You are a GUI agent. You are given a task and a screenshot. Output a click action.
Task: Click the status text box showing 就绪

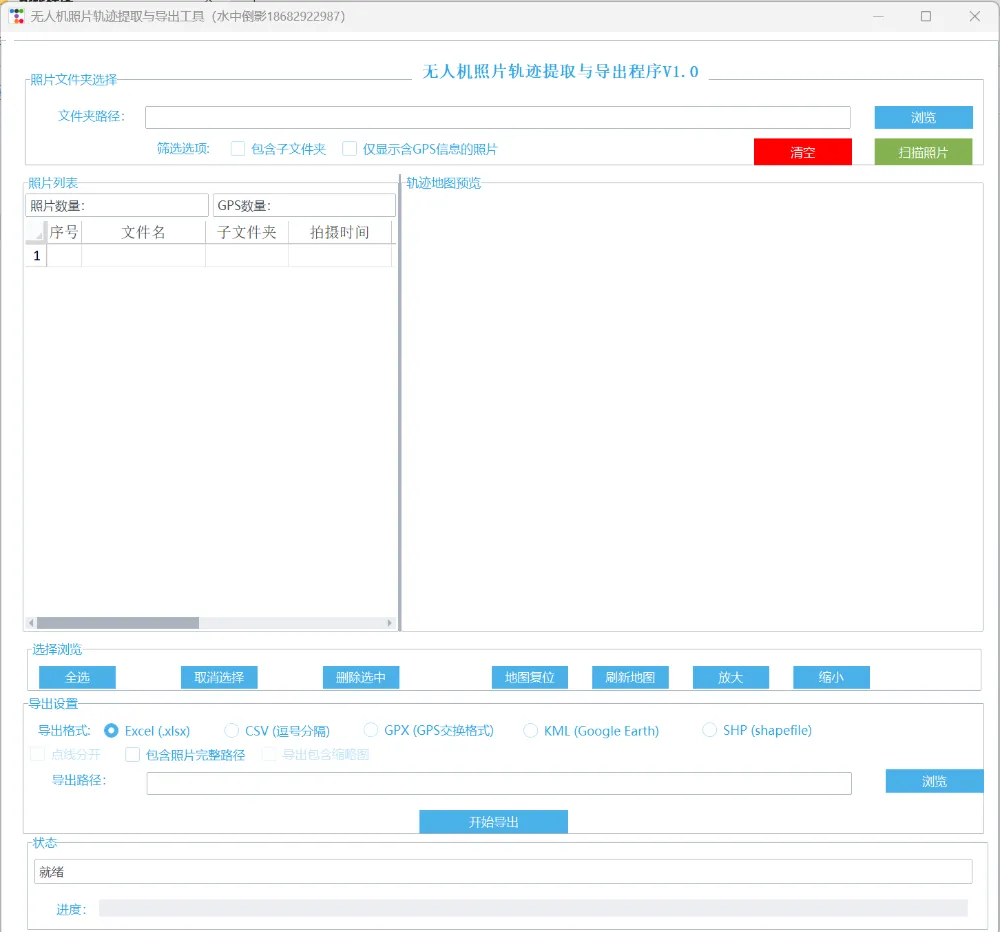click(503, 871)
